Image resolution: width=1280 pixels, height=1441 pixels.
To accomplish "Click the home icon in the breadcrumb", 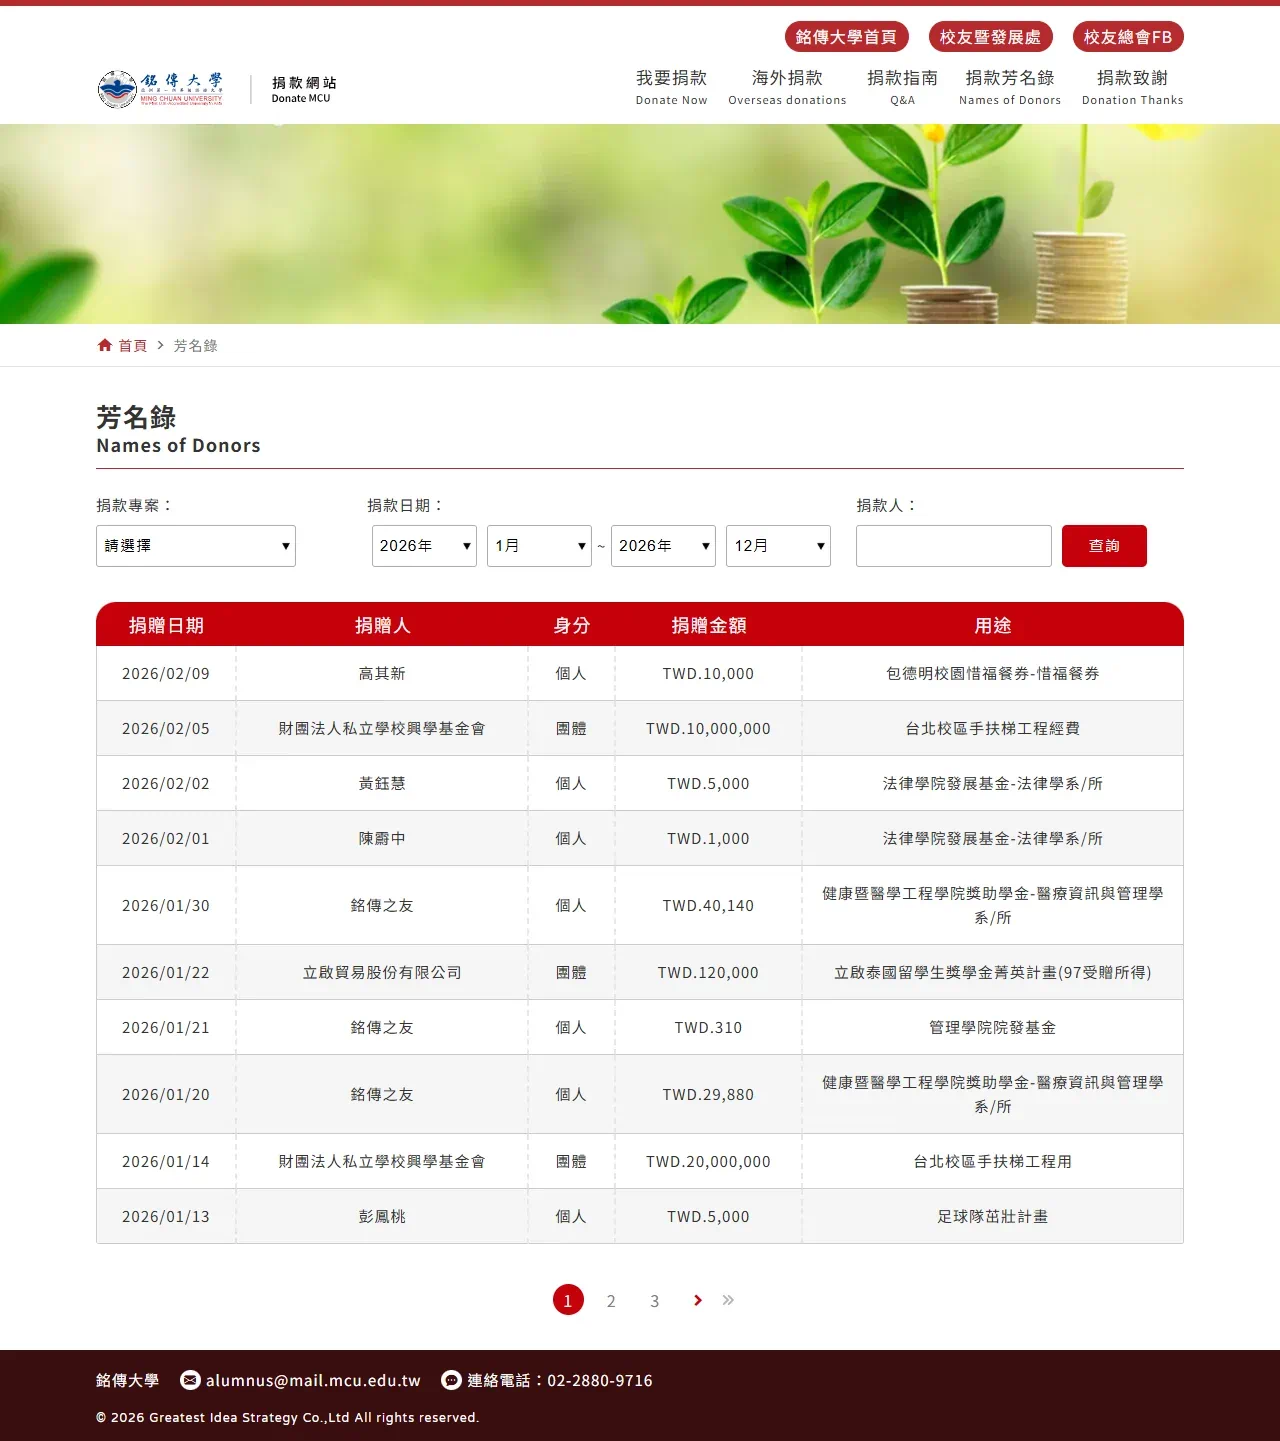I will coord(106,345).
